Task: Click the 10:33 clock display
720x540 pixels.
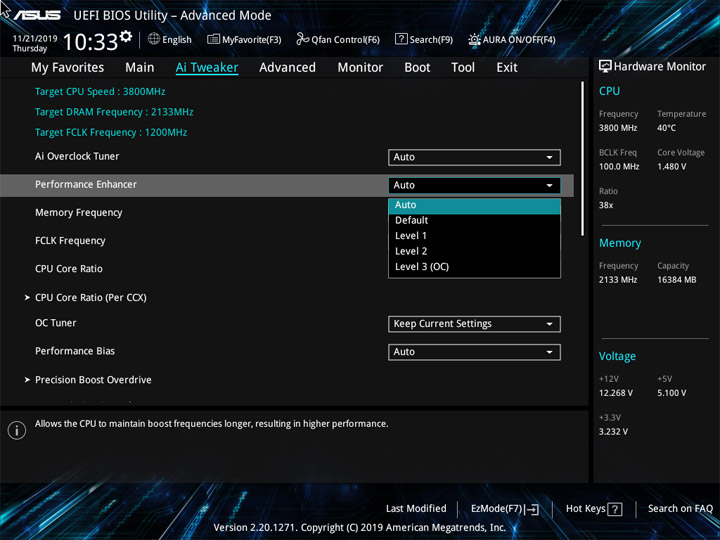Action: (90, 42)
